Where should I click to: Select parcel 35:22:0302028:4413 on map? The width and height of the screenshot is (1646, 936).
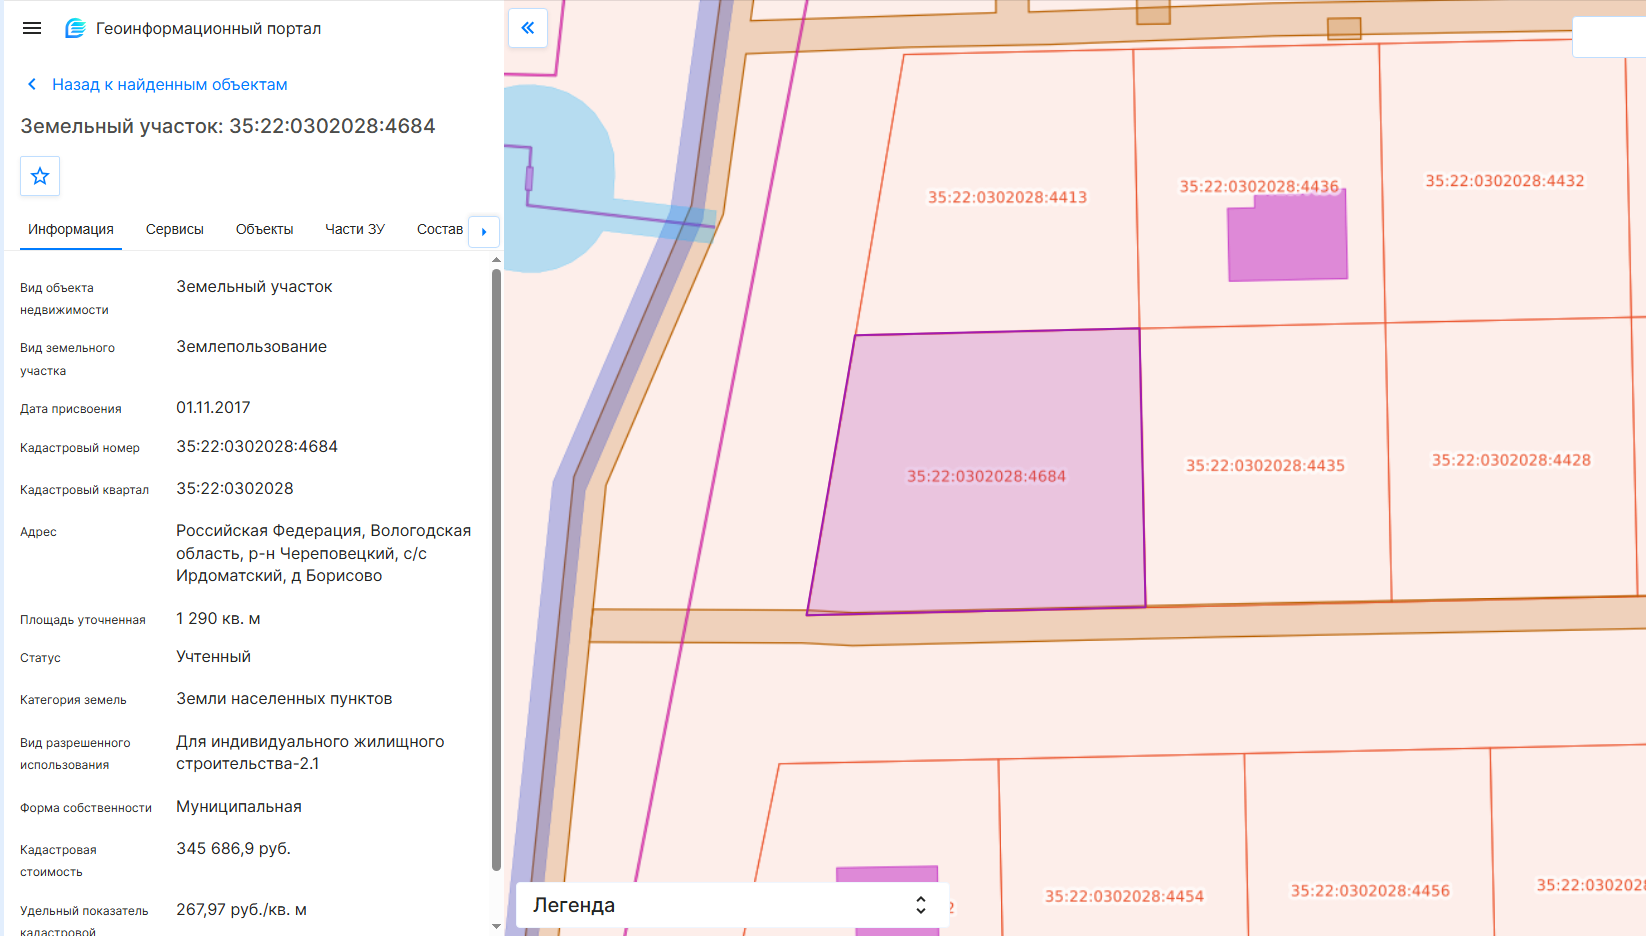point(1007,197)
